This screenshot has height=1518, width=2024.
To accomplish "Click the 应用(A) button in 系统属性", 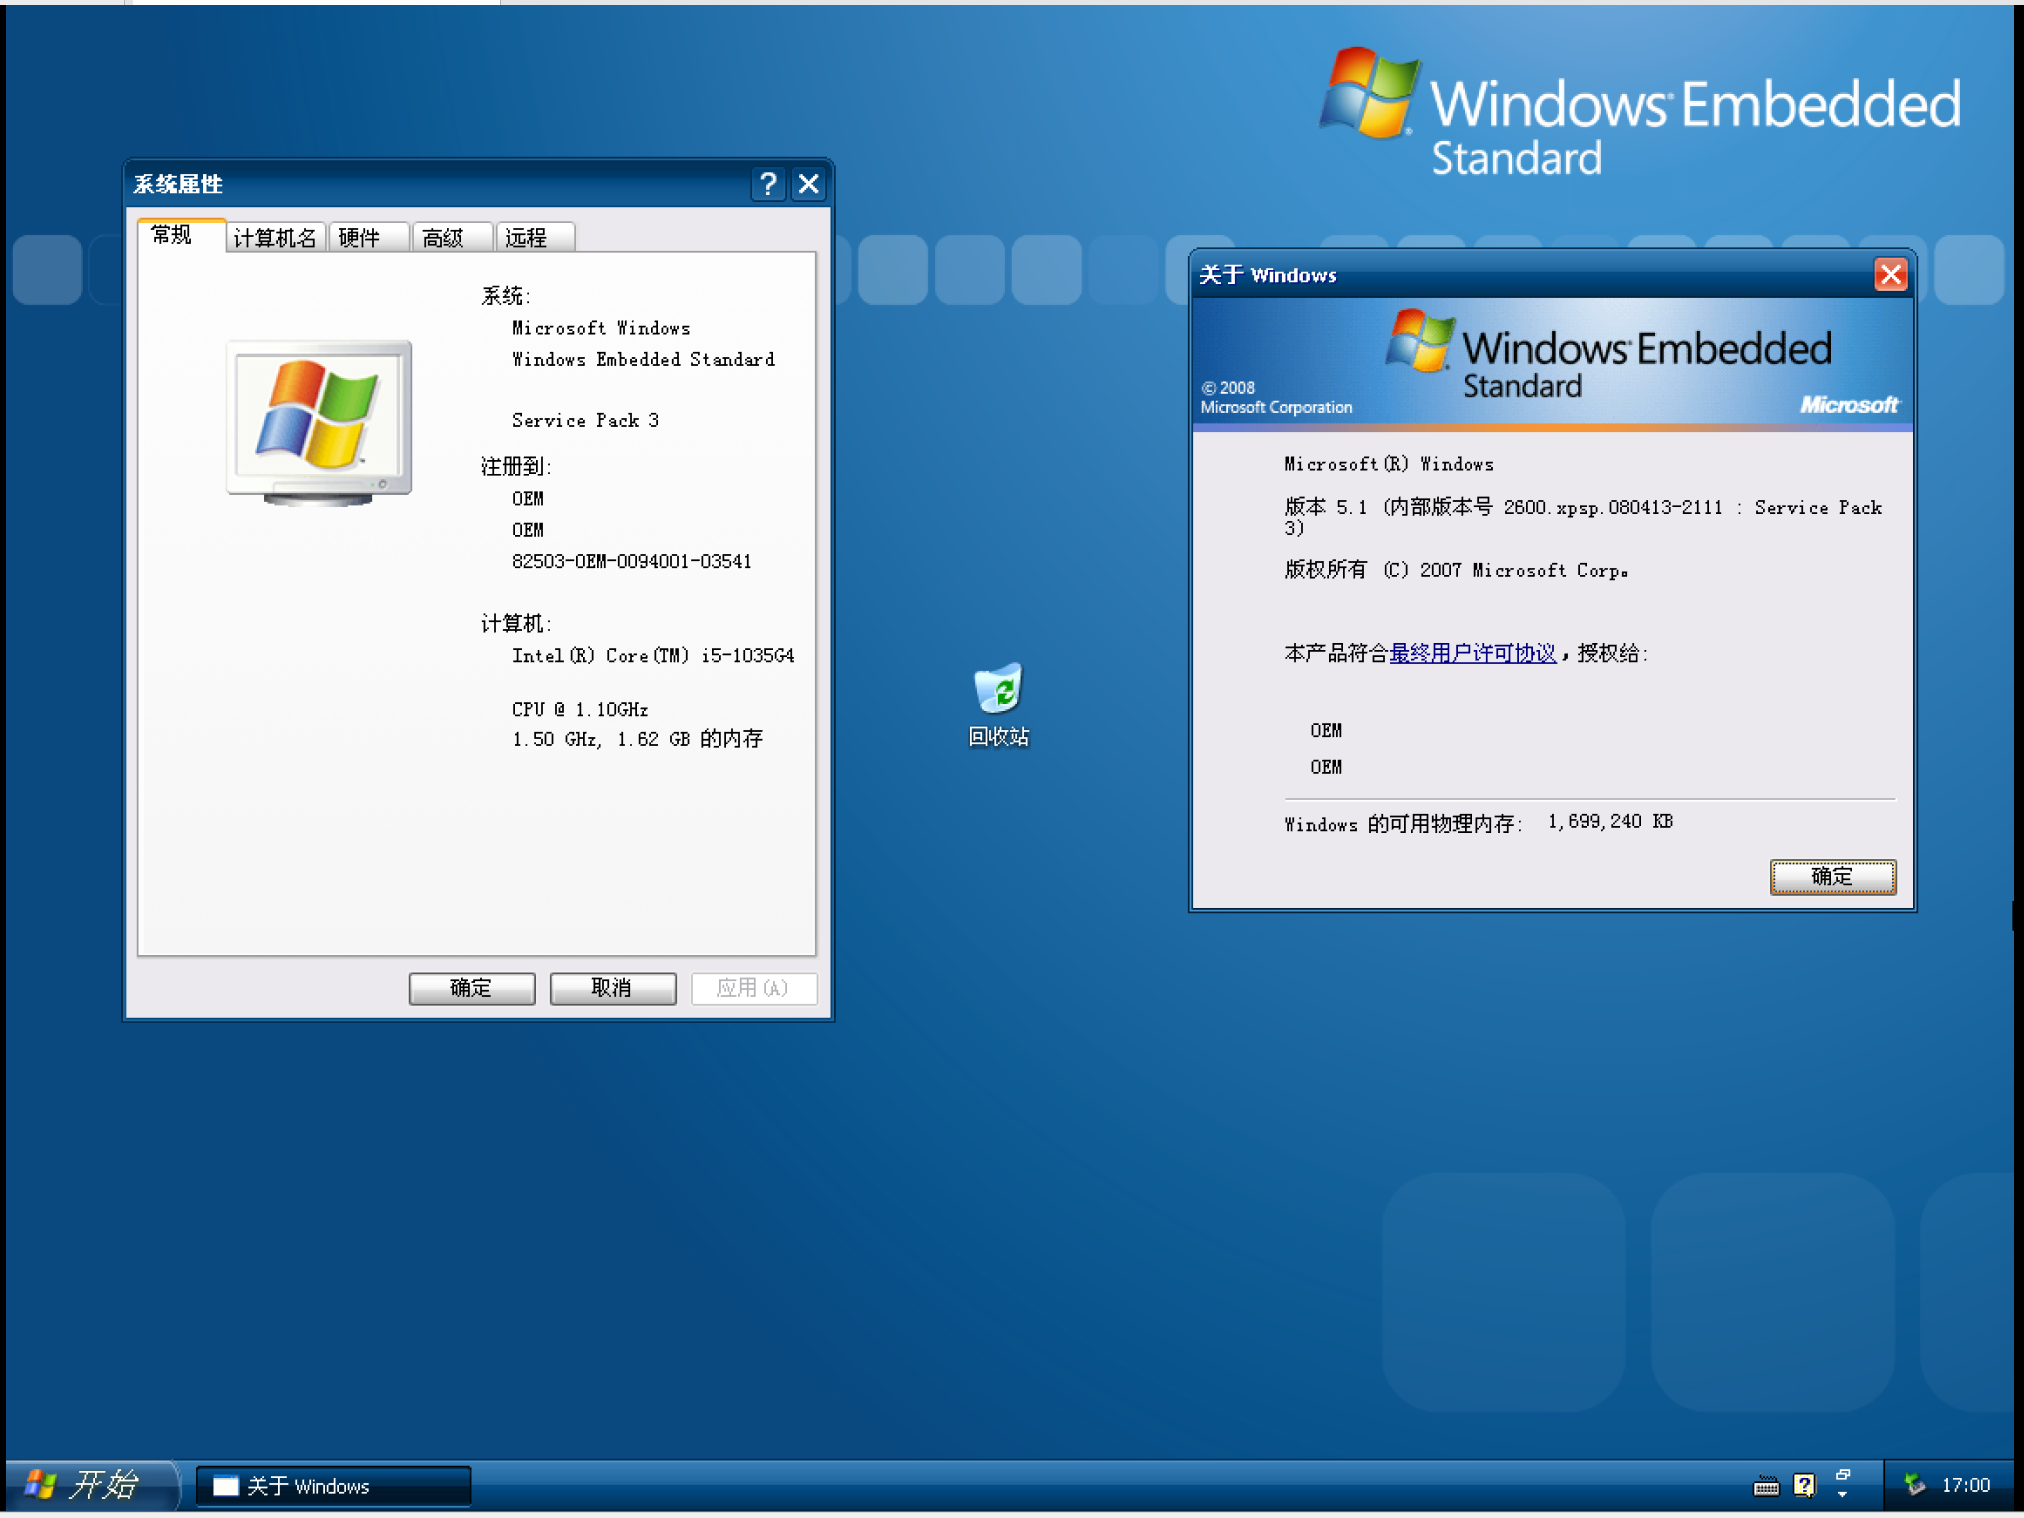I will [x=753, y=988].
